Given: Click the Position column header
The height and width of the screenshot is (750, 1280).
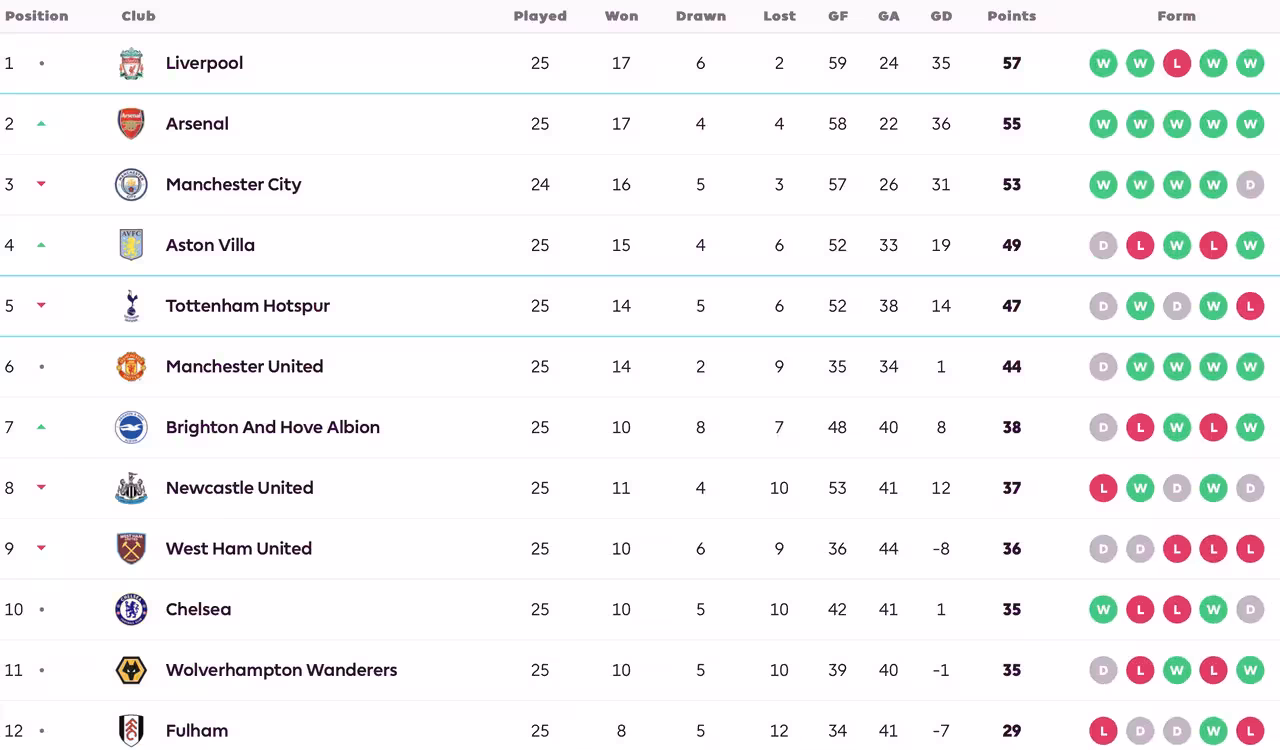Looking at the screenshot, I should tap(37, 16).
